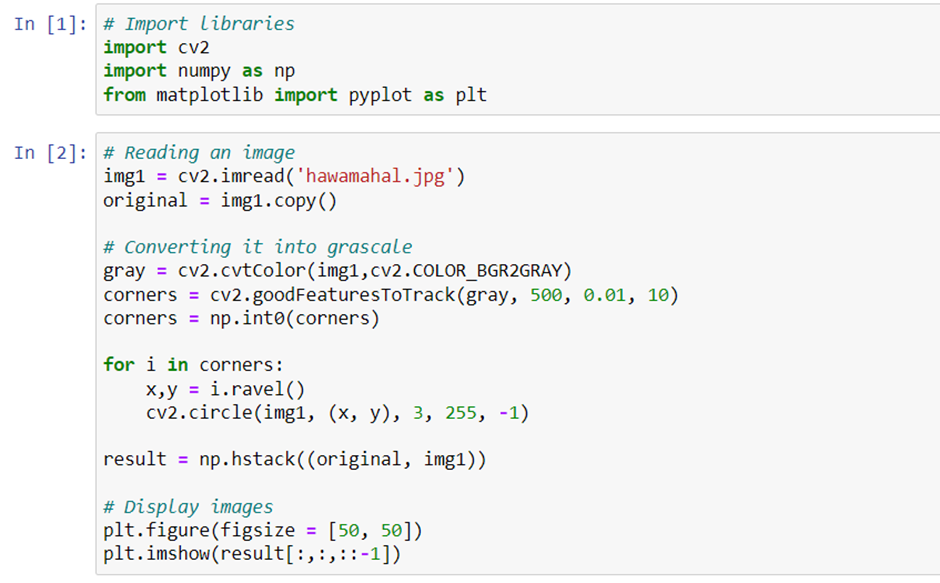The image size is (940, 583).
Task: Click the 'np.int0(corners)' line
Action: point(242,318)
